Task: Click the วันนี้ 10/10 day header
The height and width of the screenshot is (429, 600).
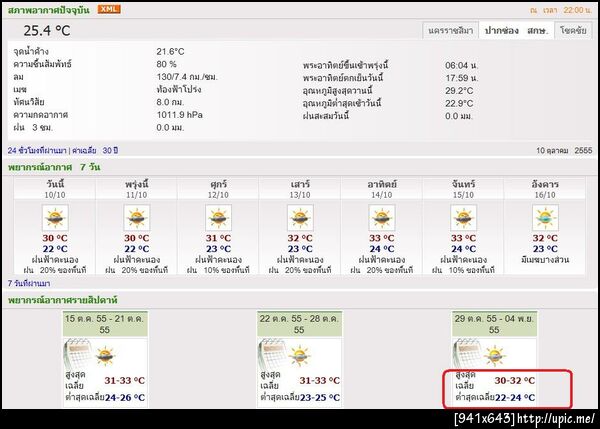Action: 55,189
